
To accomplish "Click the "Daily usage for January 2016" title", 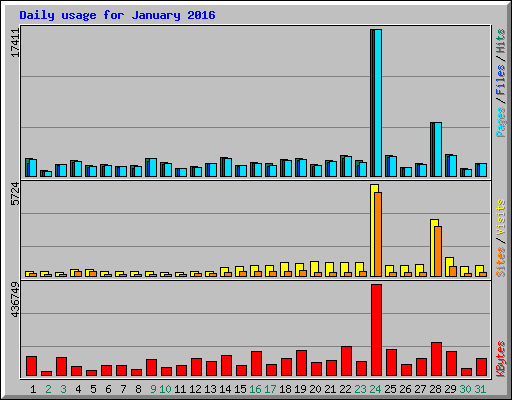I will coord(117,15).
